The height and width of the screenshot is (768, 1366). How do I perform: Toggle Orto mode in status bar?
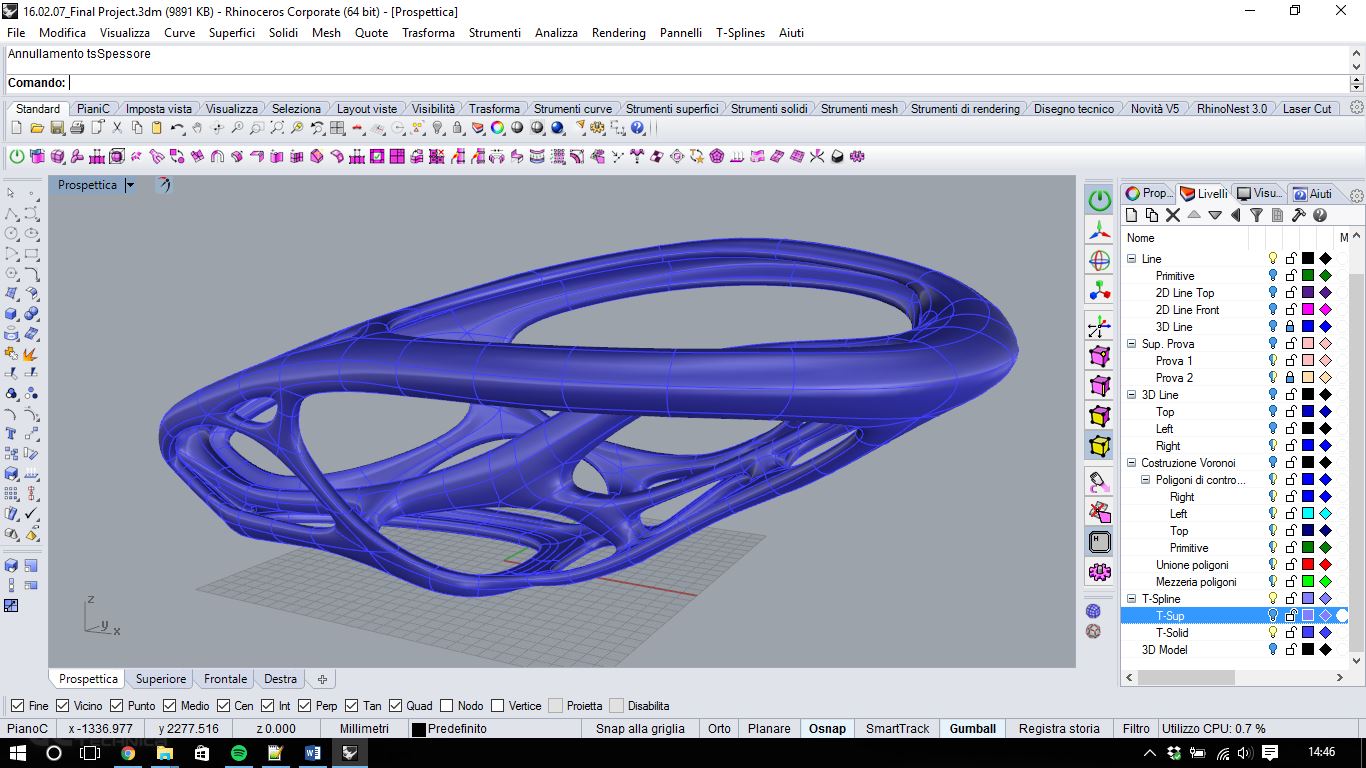[719, 729]
